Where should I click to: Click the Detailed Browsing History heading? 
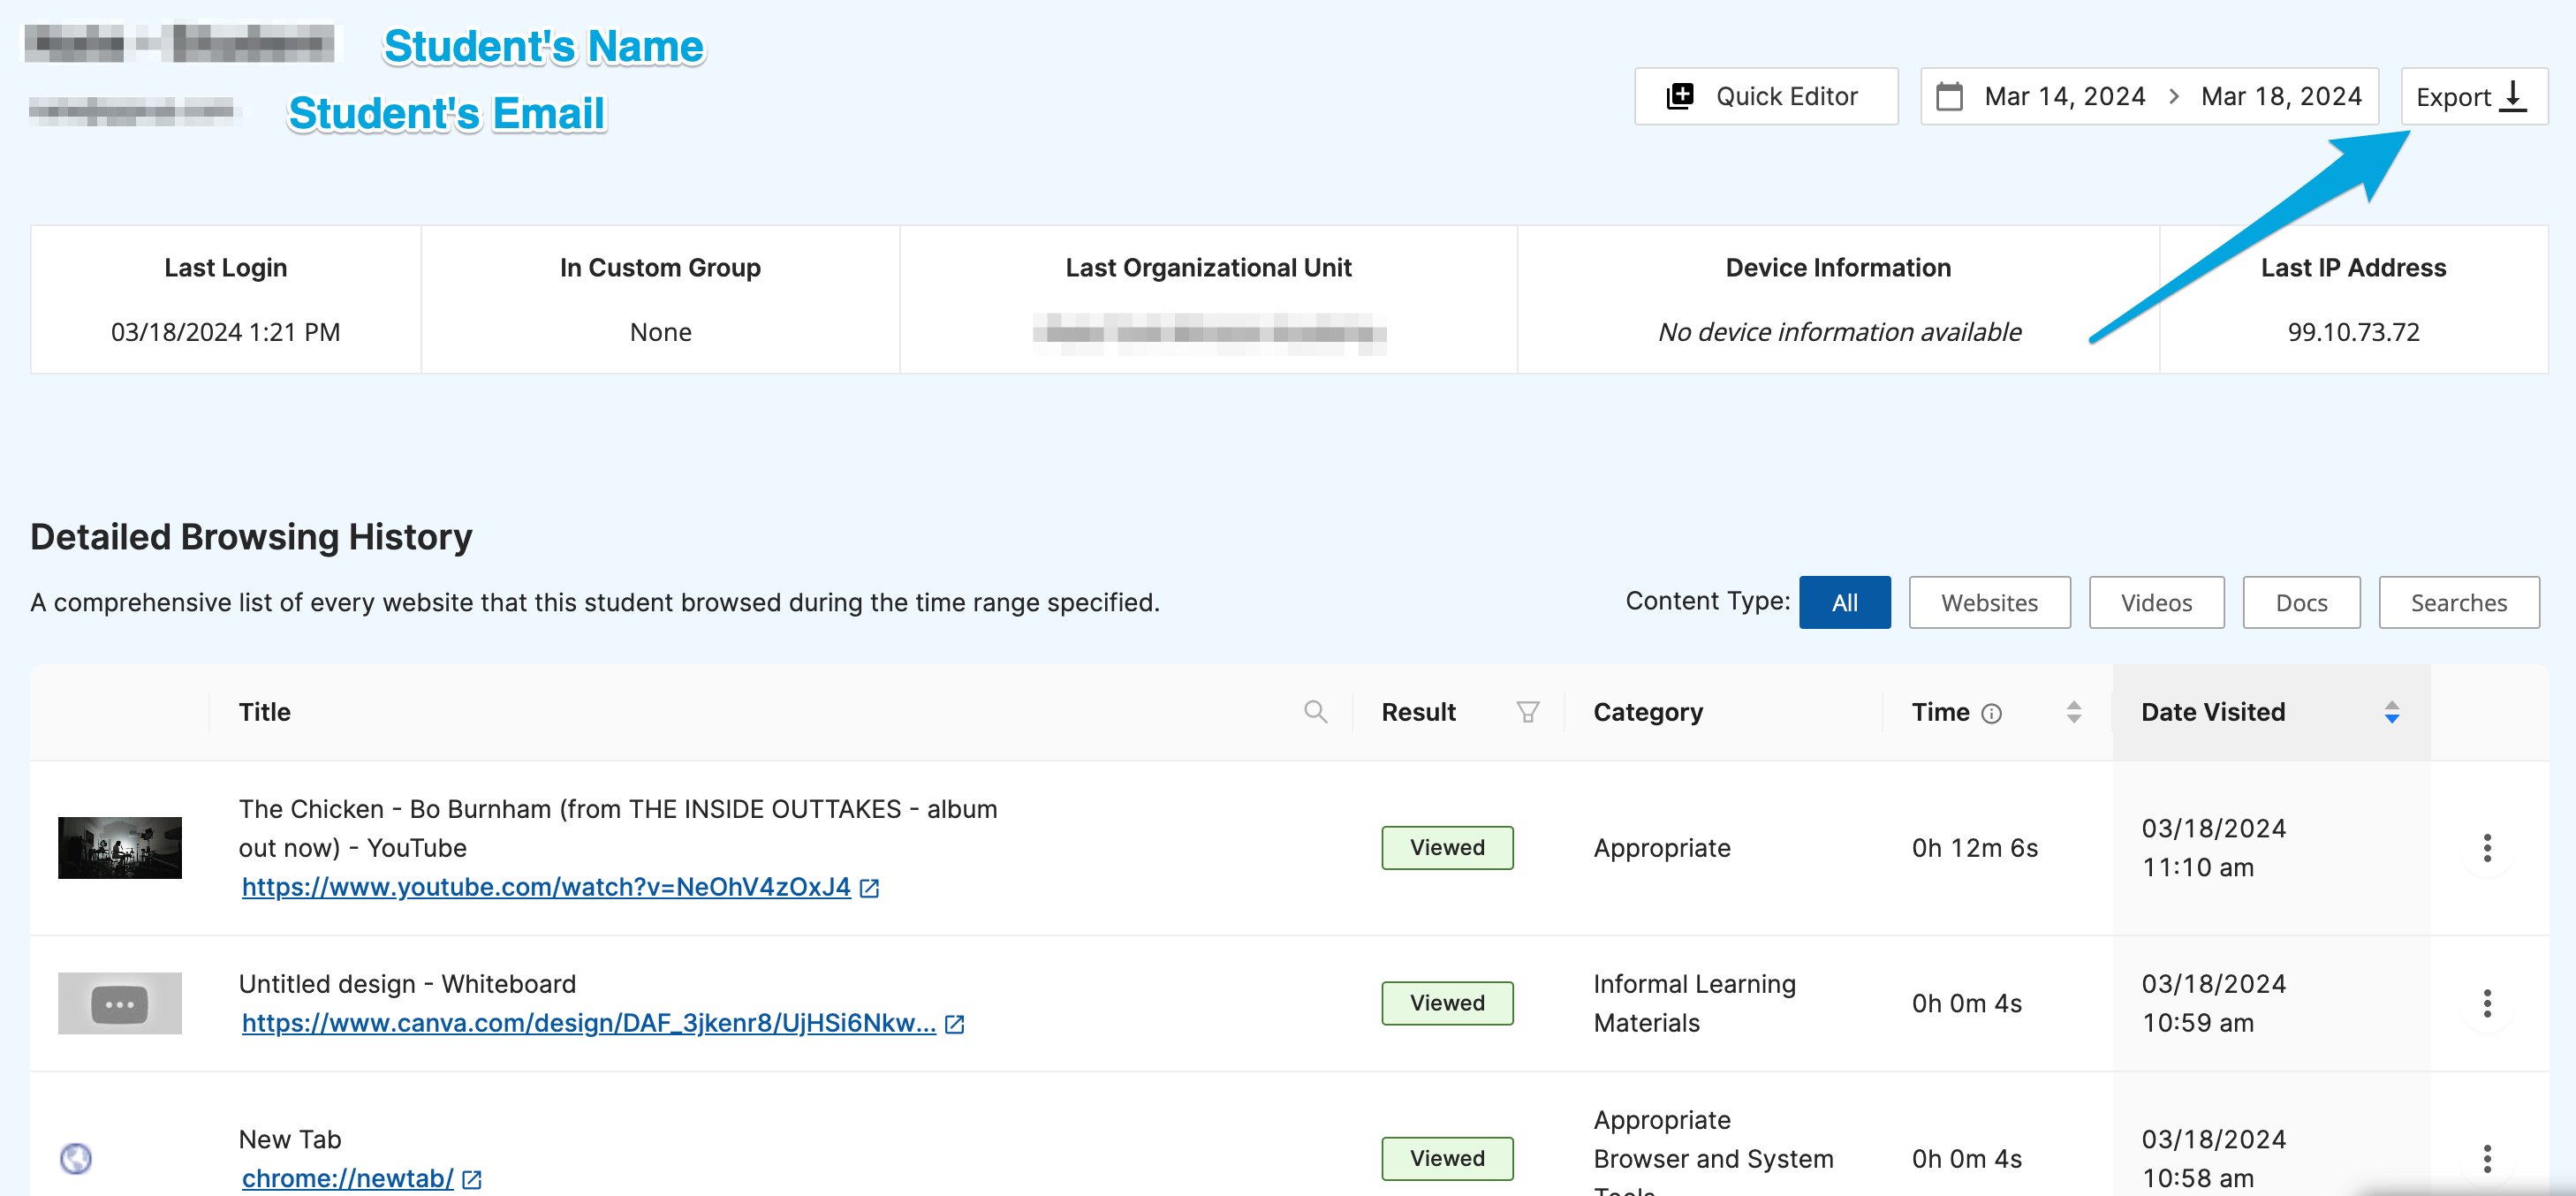coord(251,537)
